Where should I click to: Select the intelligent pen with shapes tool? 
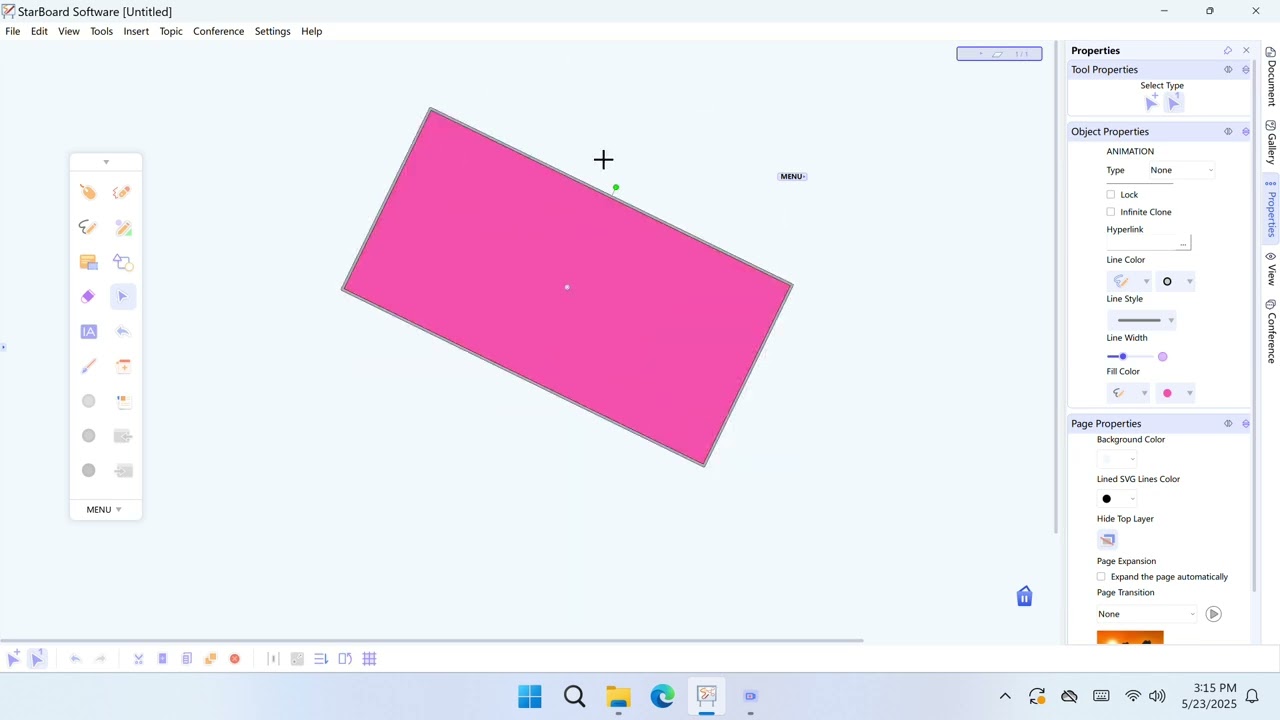click(123, 227)
